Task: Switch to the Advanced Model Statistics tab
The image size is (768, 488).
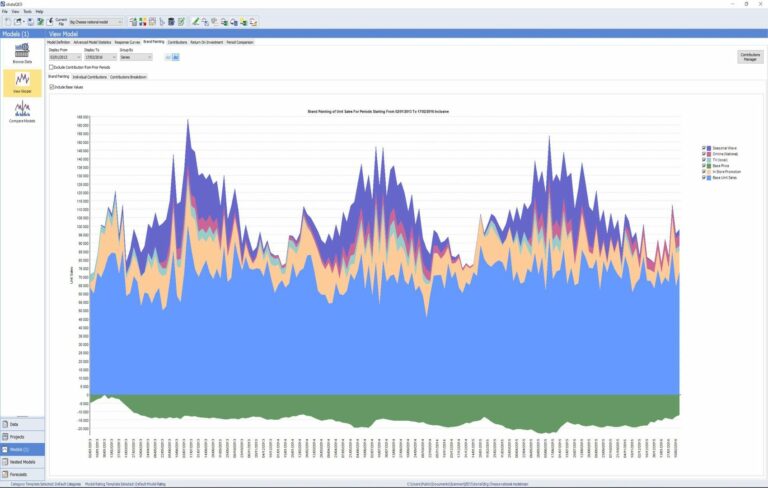Action: pos(92,42)
